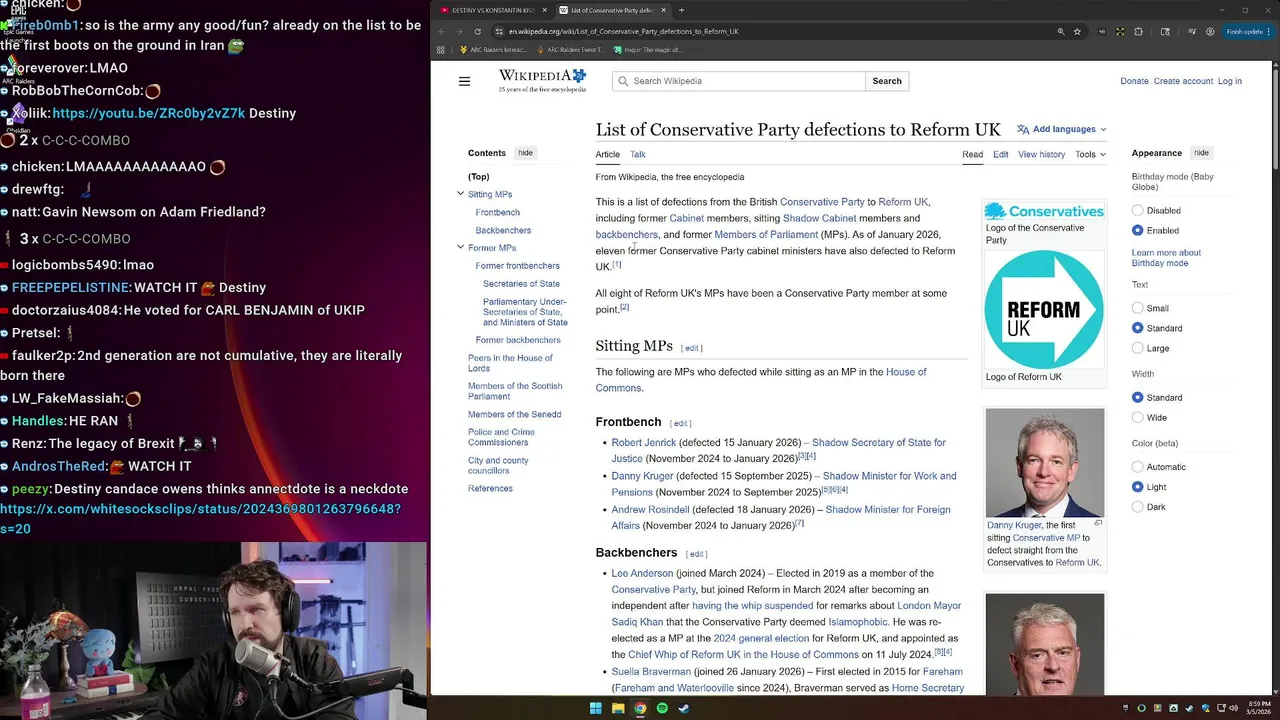
Task: Click the browser forward arrow
Action: (459, 31)
